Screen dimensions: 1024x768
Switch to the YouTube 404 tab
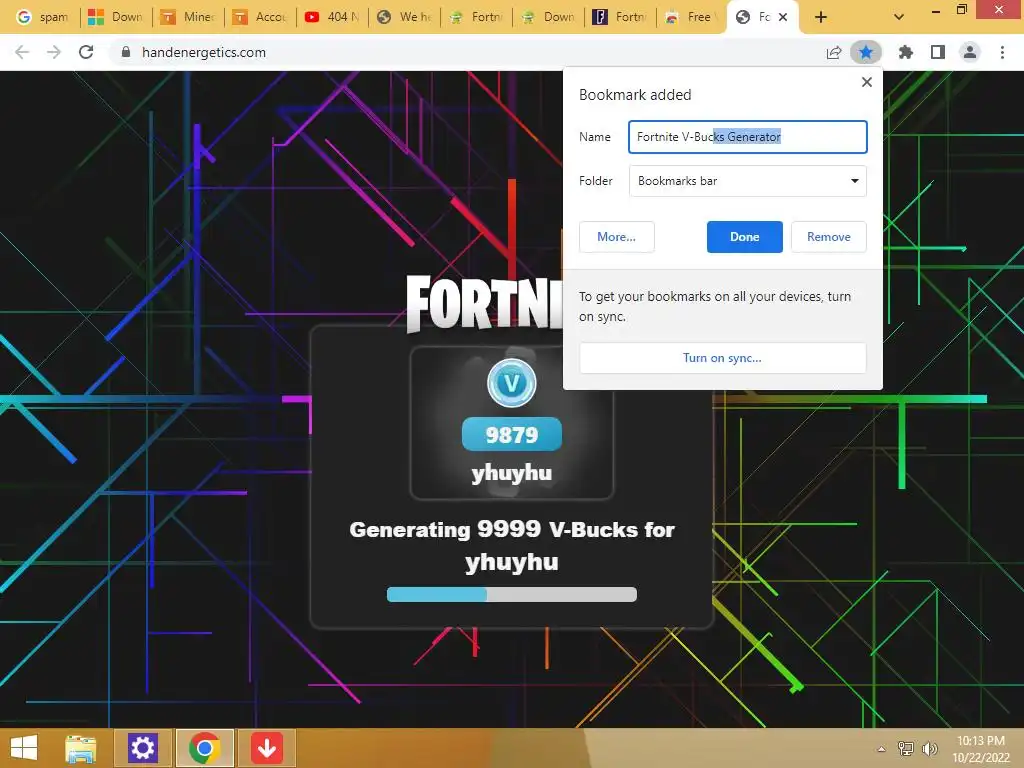332,17
